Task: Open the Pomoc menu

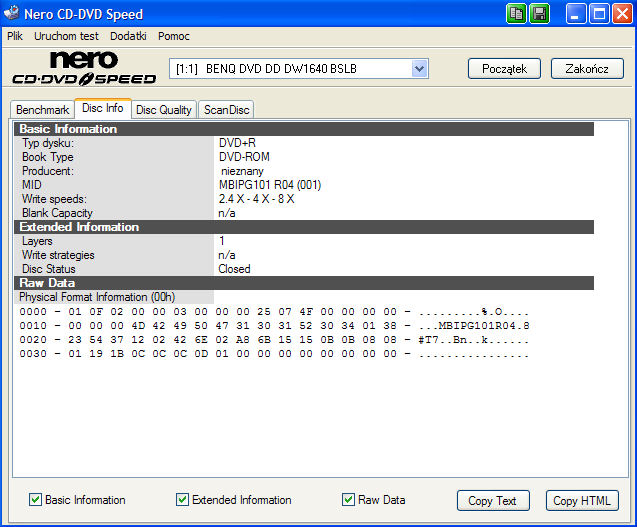Action: 174,36
